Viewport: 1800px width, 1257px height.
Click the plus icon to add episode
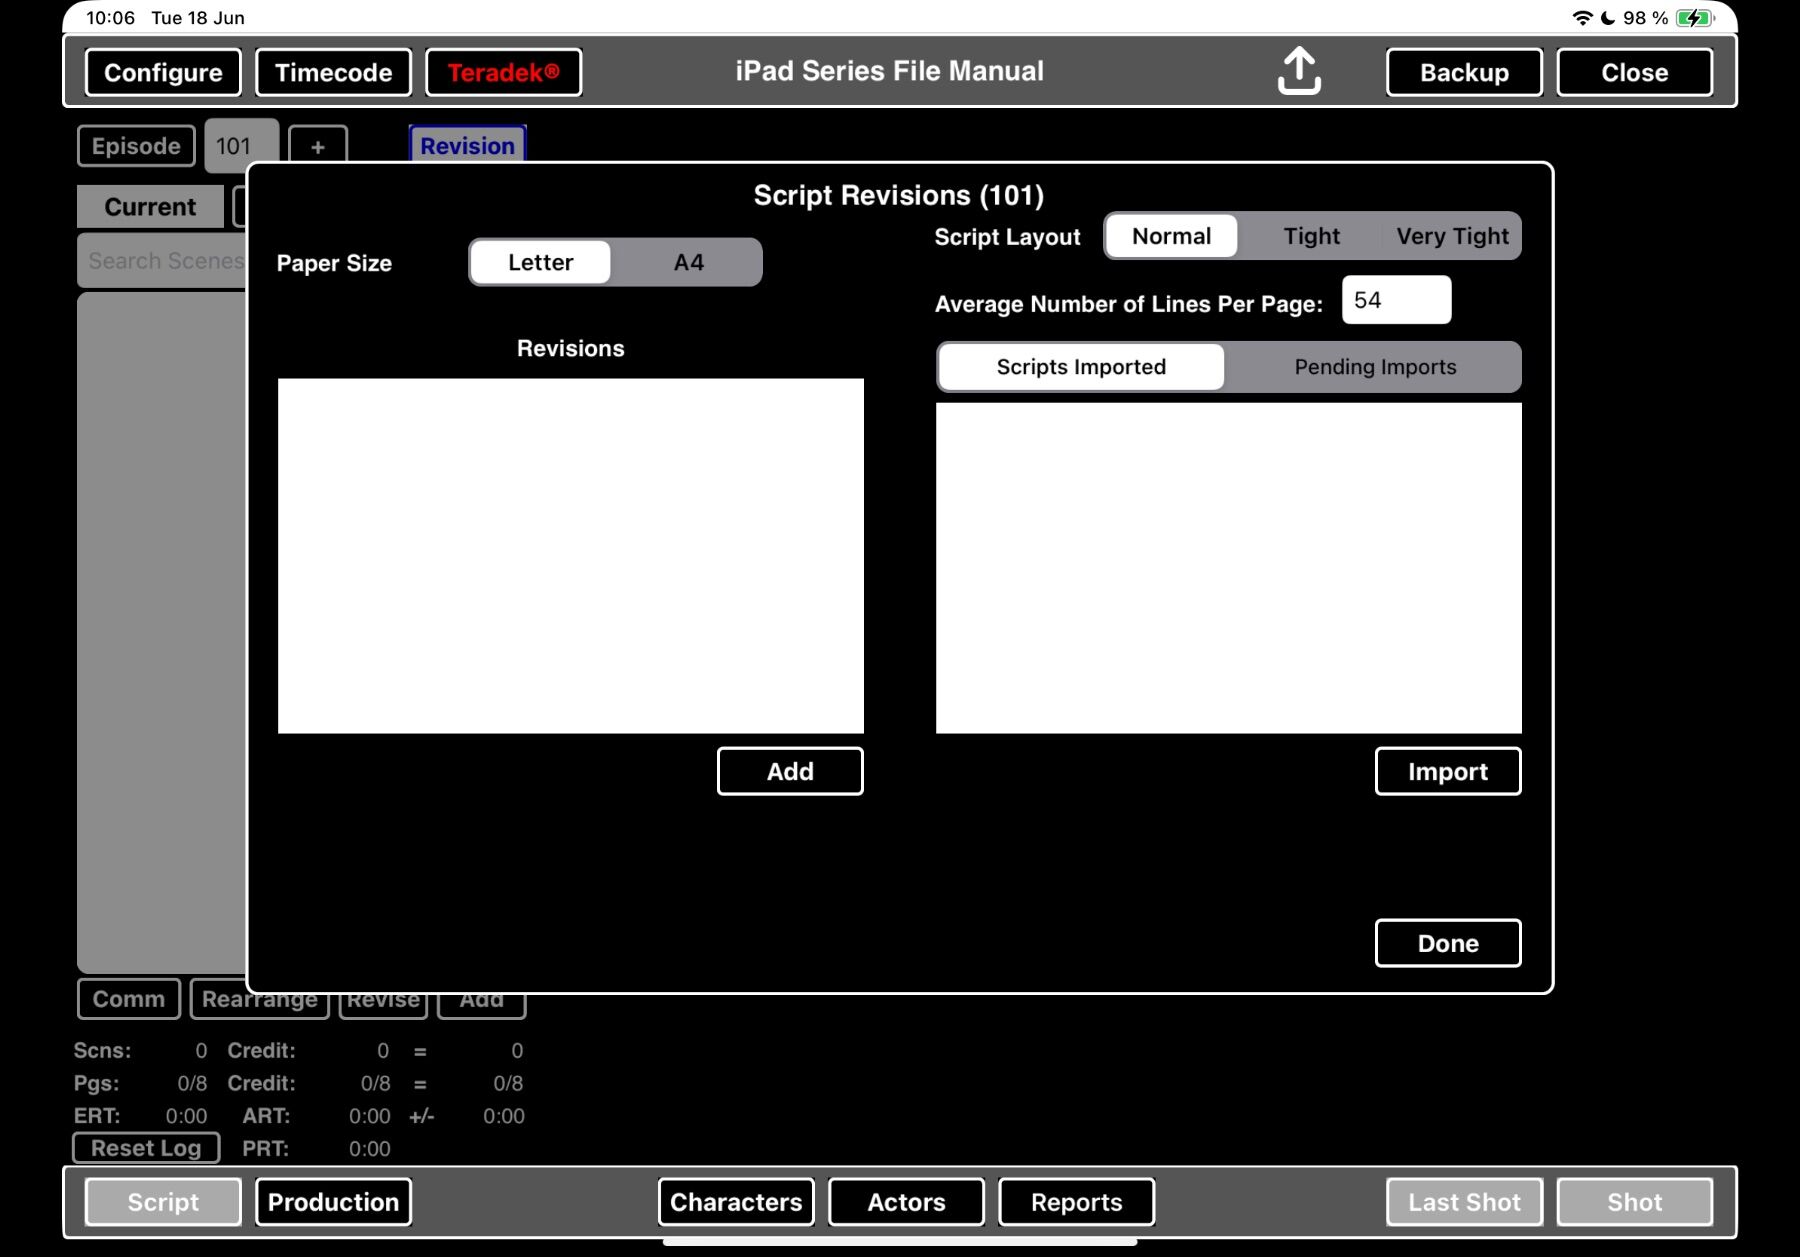pos(318,146)
